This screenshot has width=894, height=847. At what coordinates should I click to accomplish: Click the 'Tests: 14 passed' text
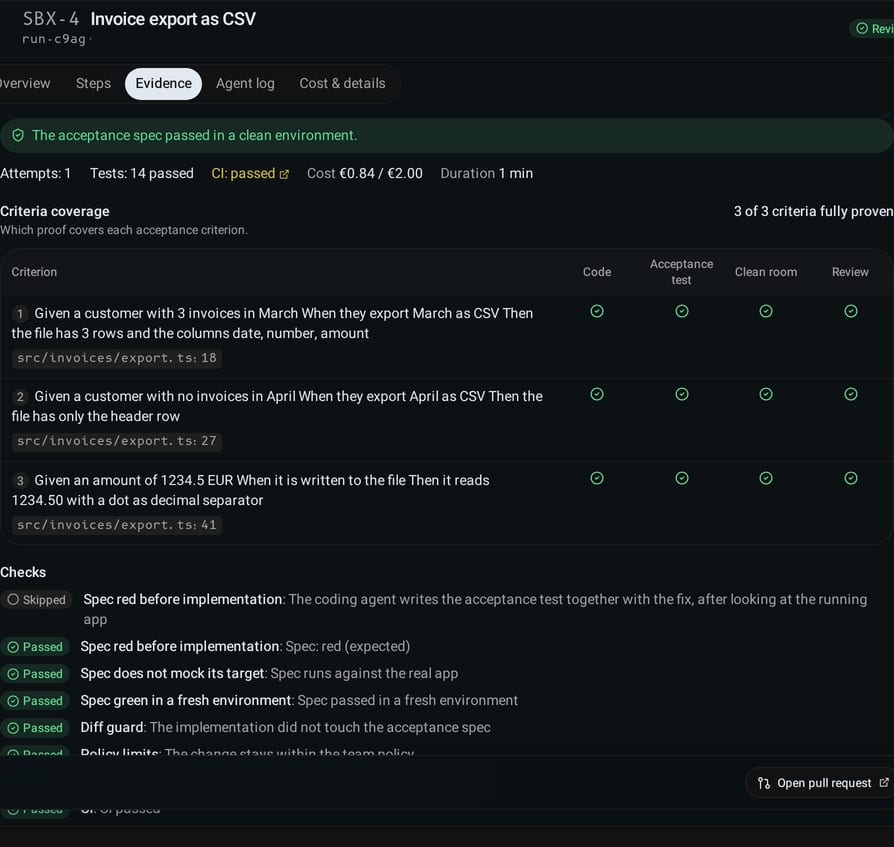point(142,173)
